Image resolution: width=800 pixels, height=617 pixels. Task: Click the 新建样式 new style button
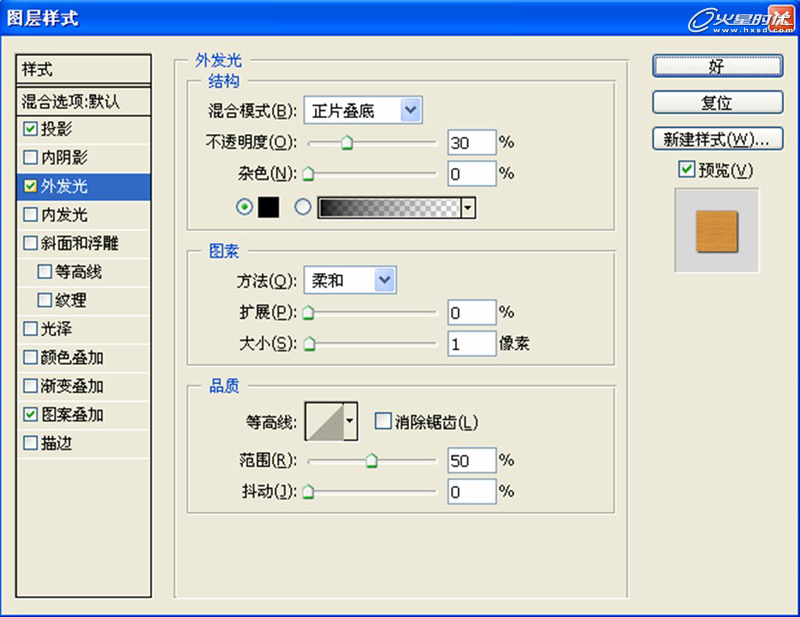click(717, 138)
